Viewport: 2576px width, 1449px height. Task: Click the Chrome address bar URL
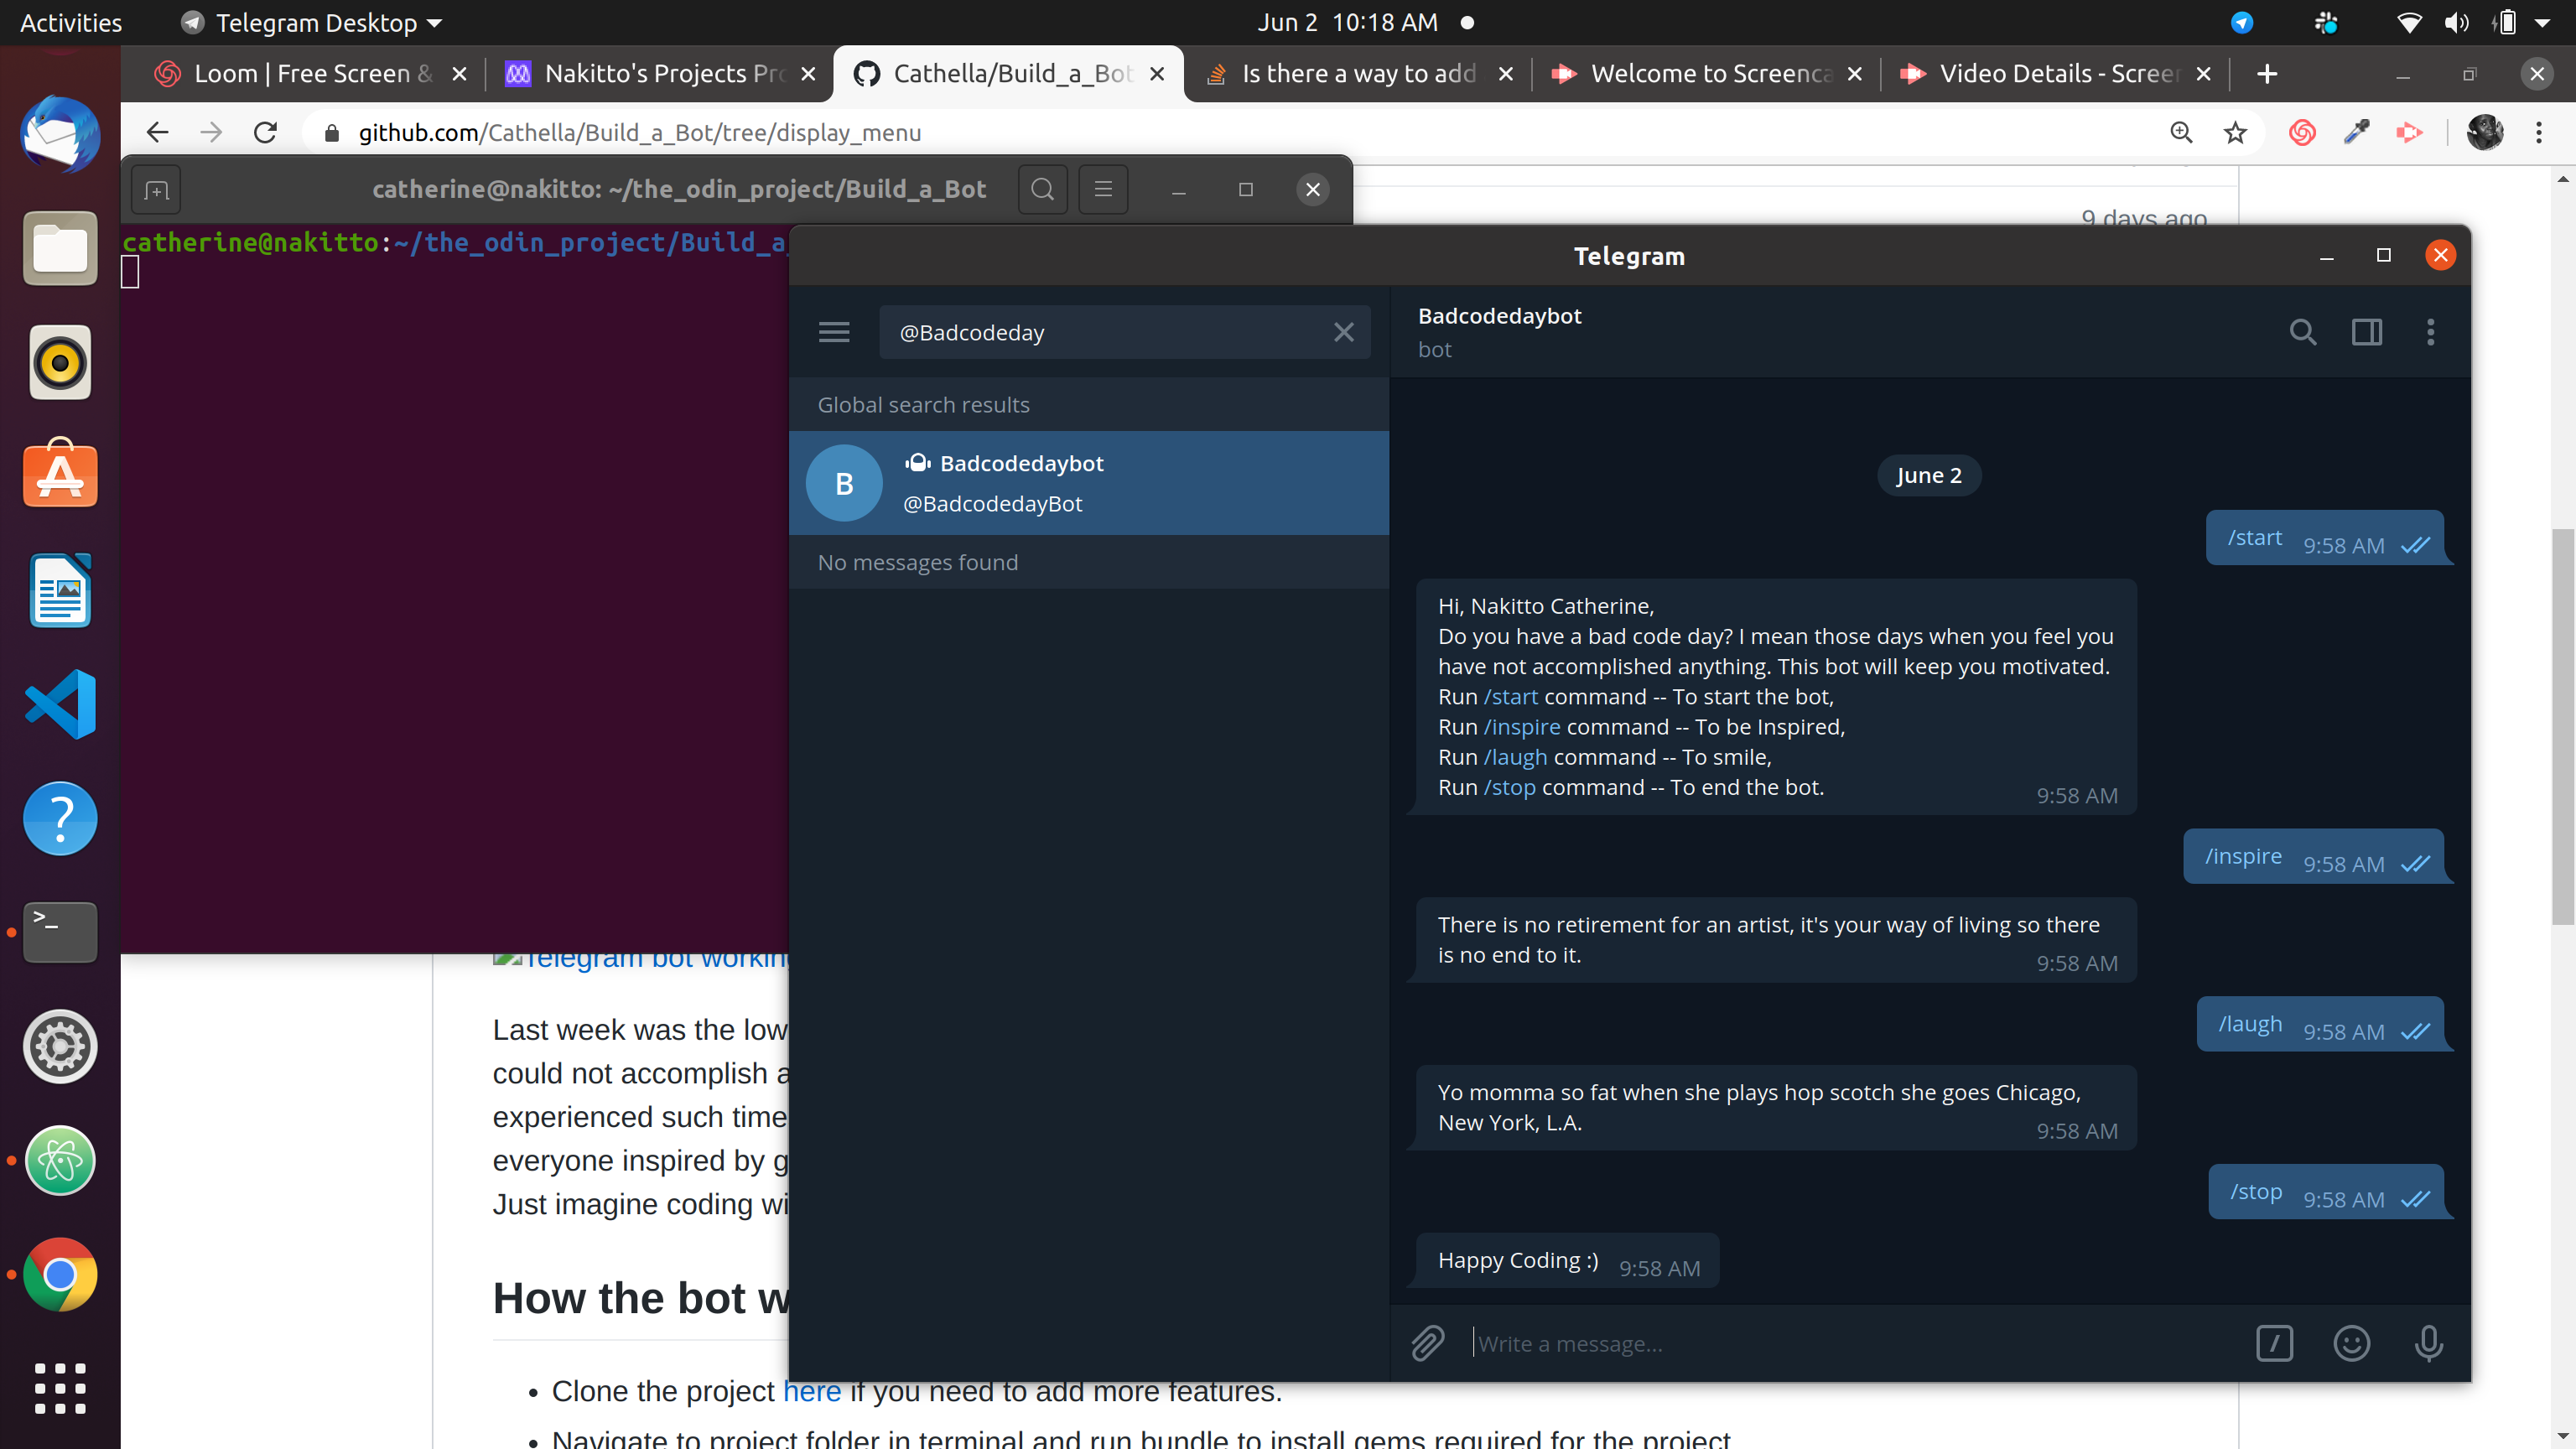(x=640, y=132)
